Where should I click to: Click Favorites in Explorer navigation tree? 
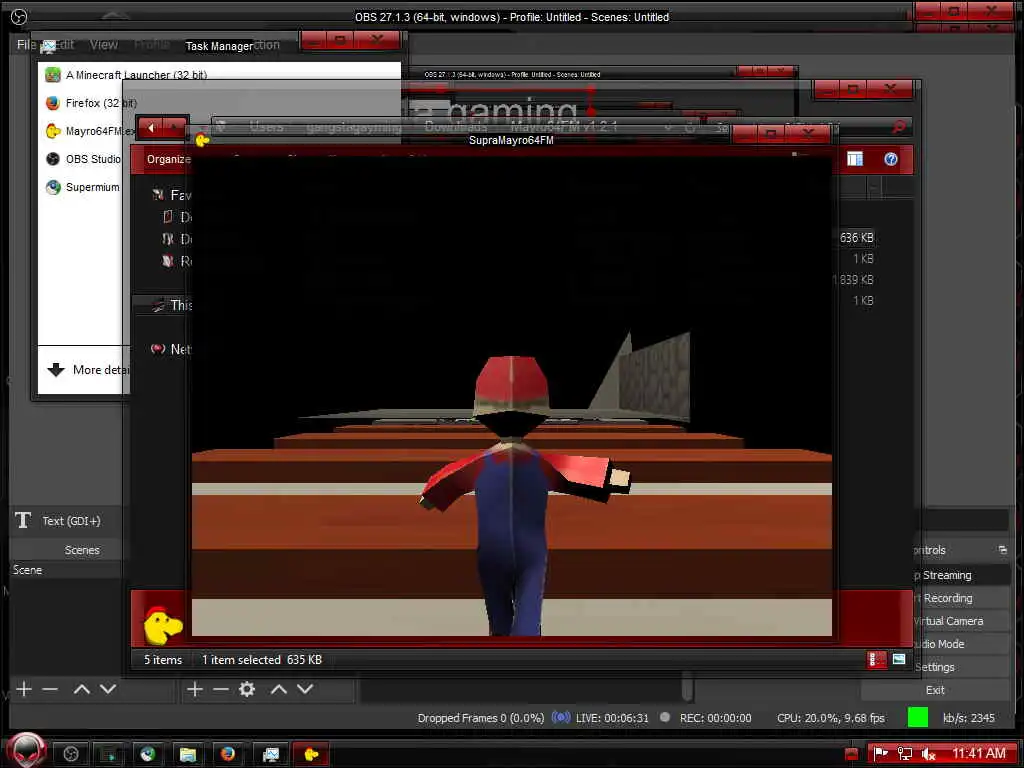coord(172,195)
